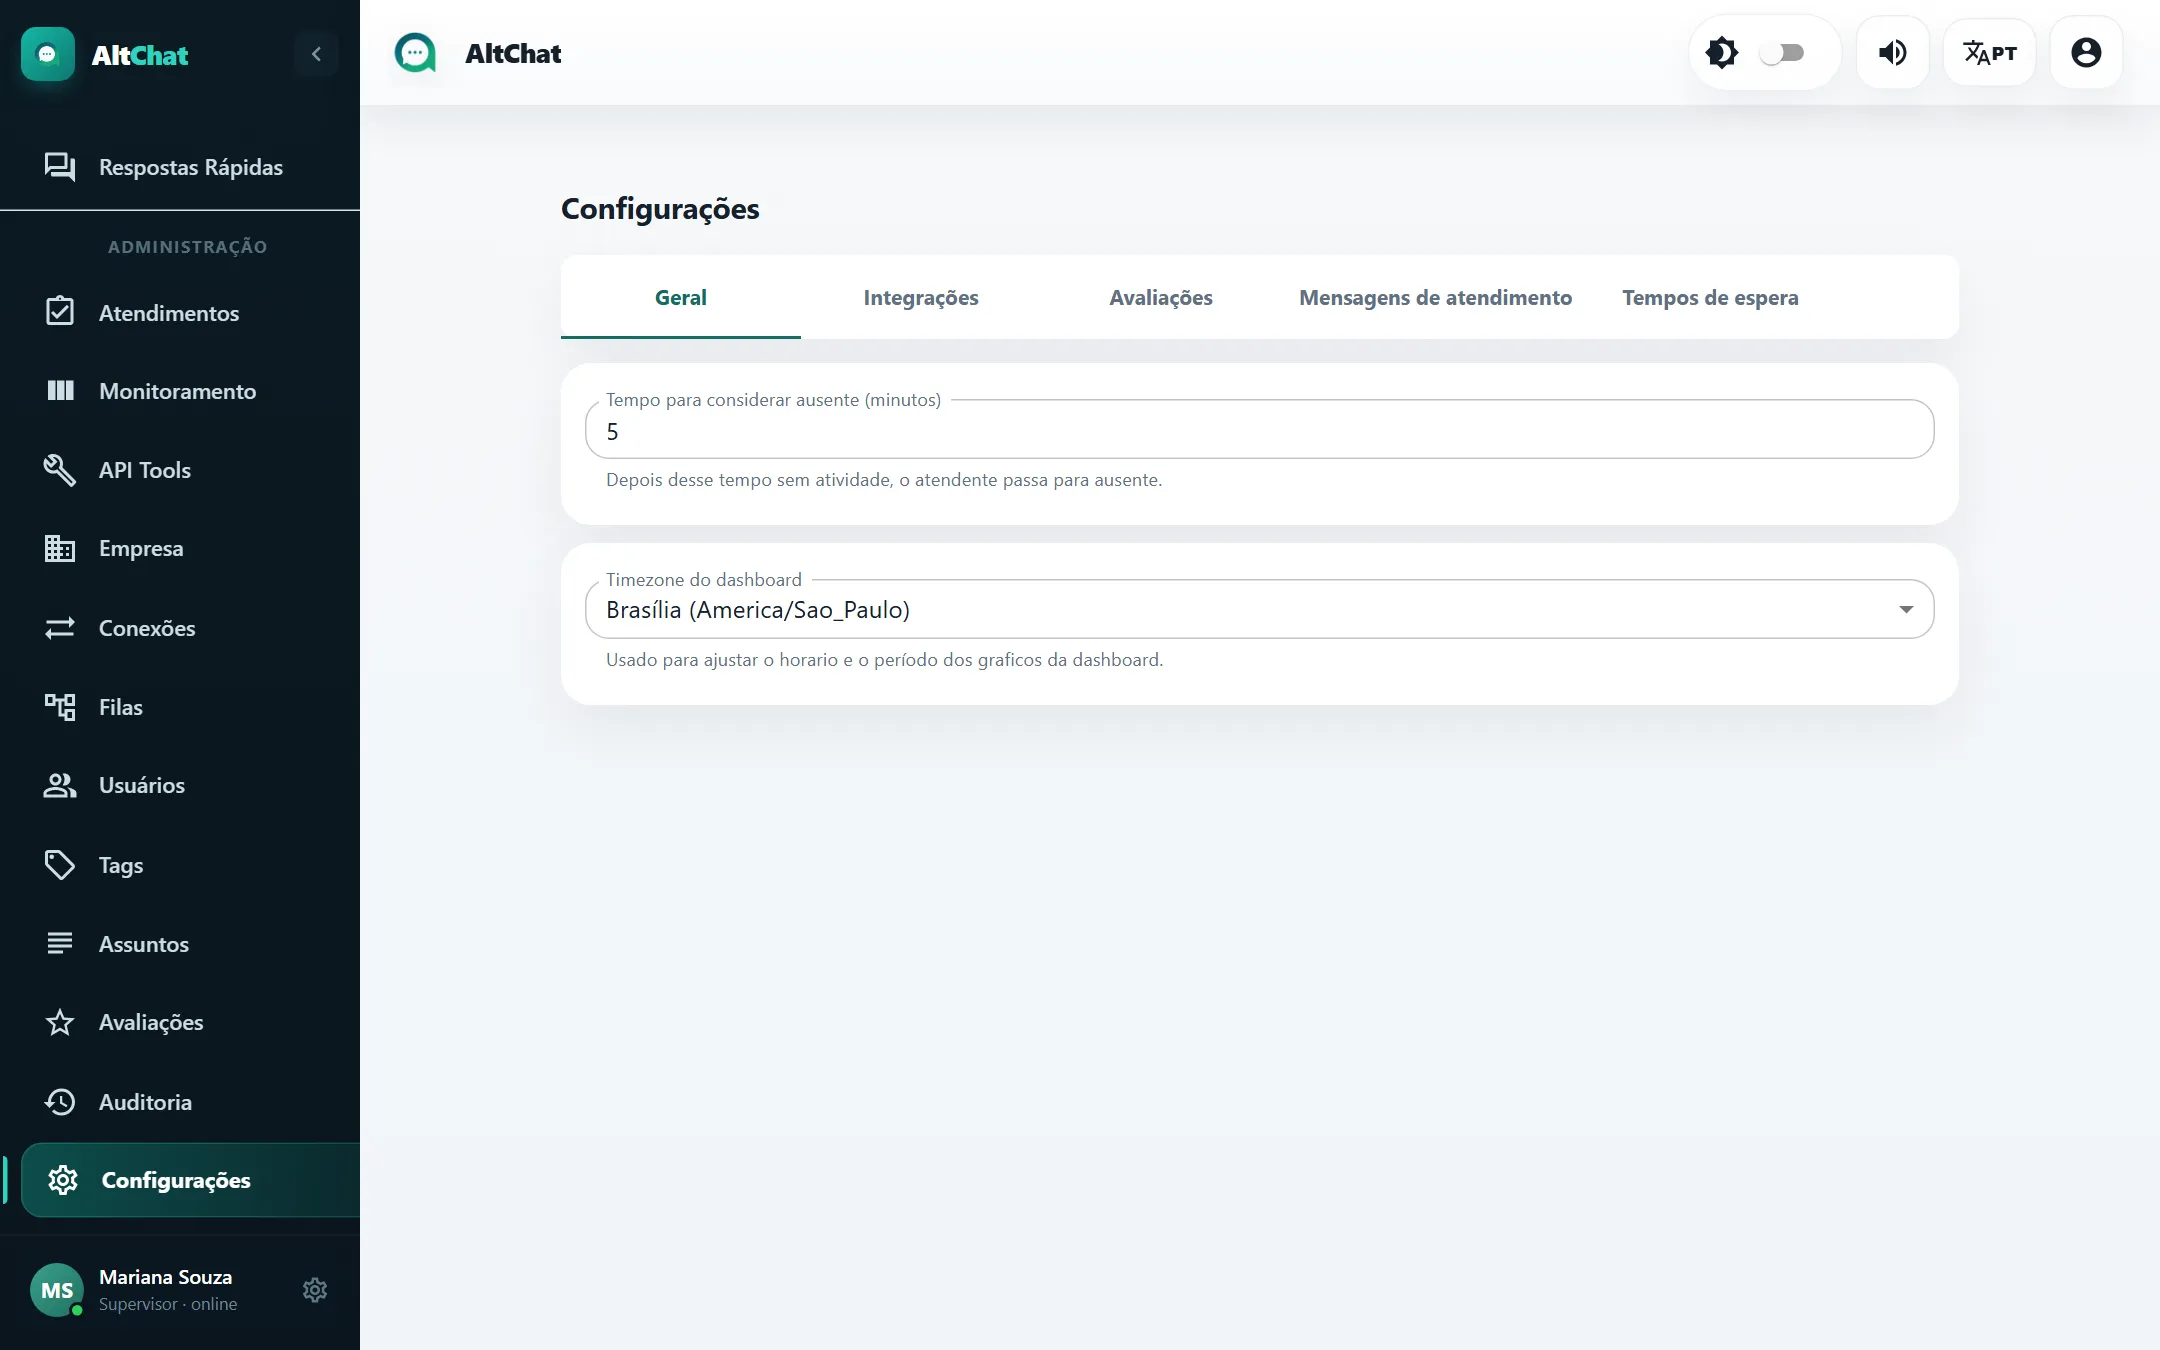Click the MS user avatar

click(57, 1290)
